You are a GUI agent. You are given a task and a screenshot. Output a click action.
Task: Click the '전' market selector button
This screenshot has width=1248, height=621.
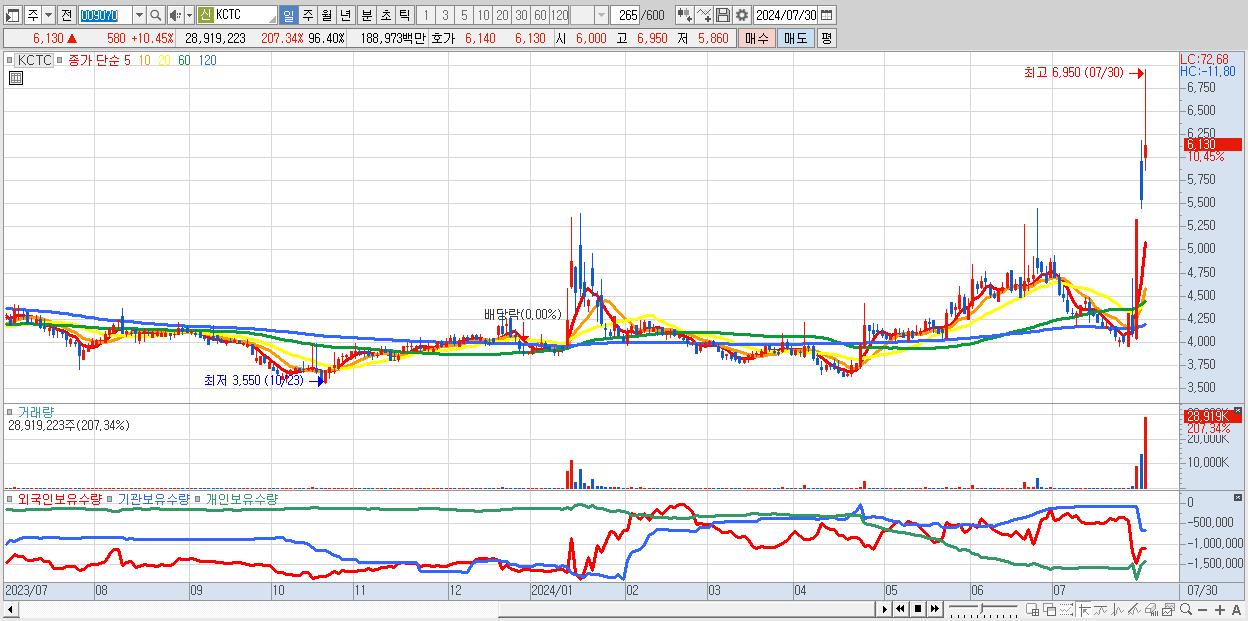(x=66, y=15)
